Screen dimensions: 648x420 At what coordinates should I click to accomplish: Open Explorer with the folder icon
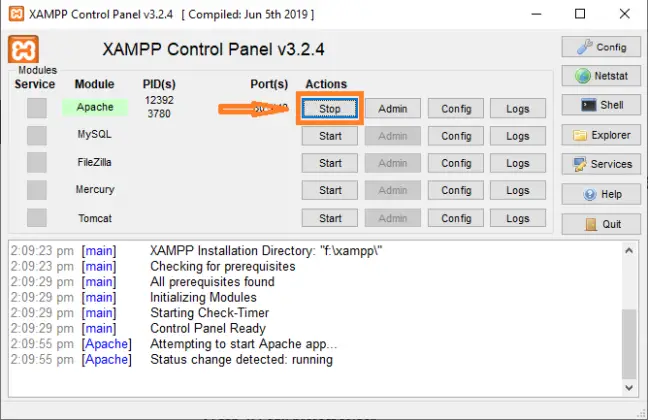pos(601,135)
